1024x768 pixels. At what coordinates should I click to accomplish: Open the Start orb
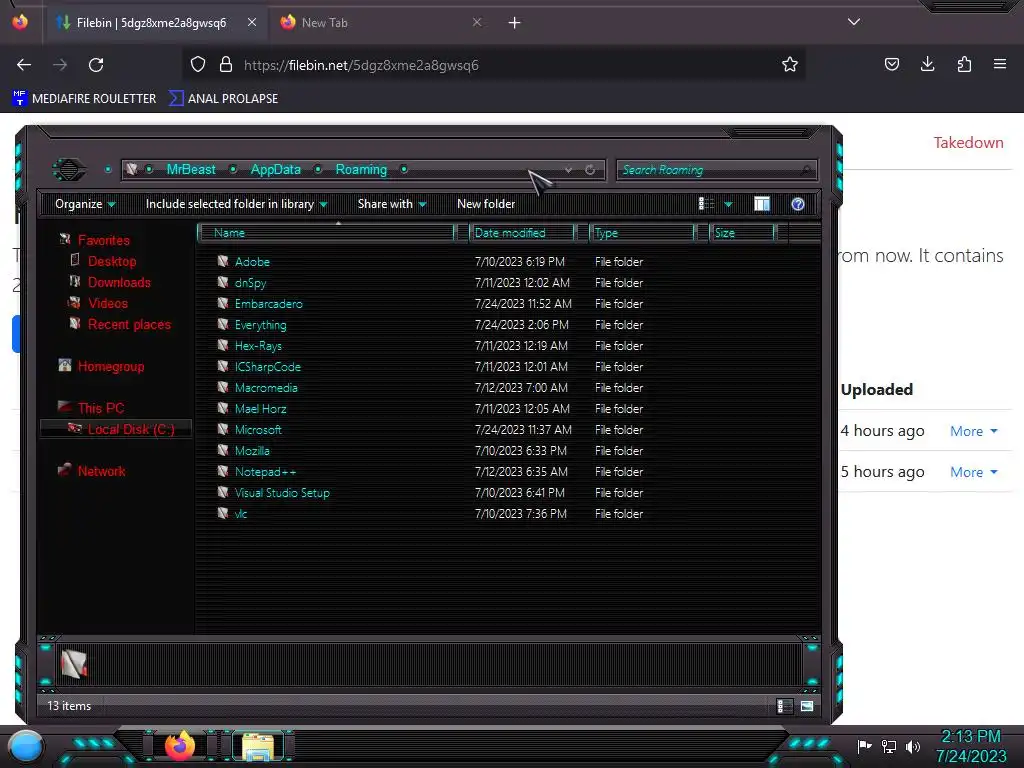click(x=26, y=746)
